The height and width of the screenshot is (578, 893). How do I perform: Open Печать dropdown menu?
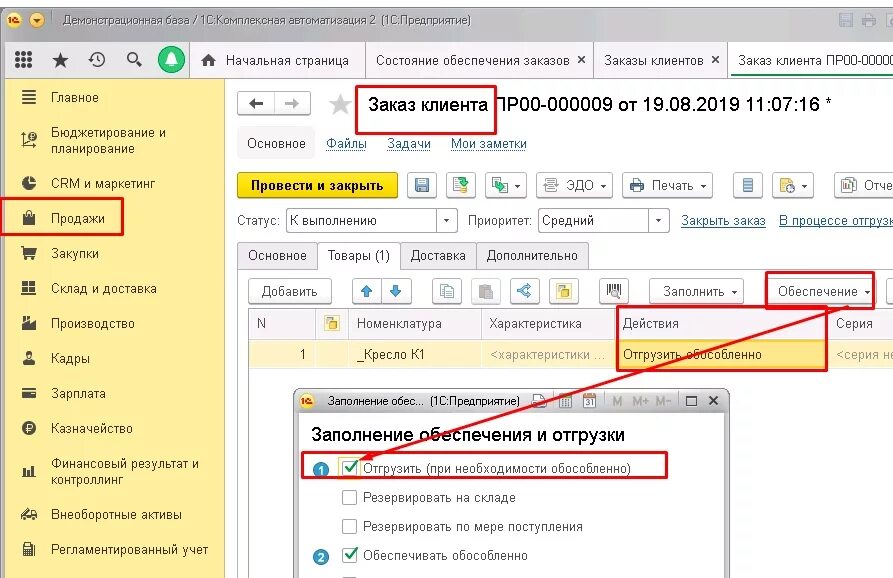tap(667, 185)
